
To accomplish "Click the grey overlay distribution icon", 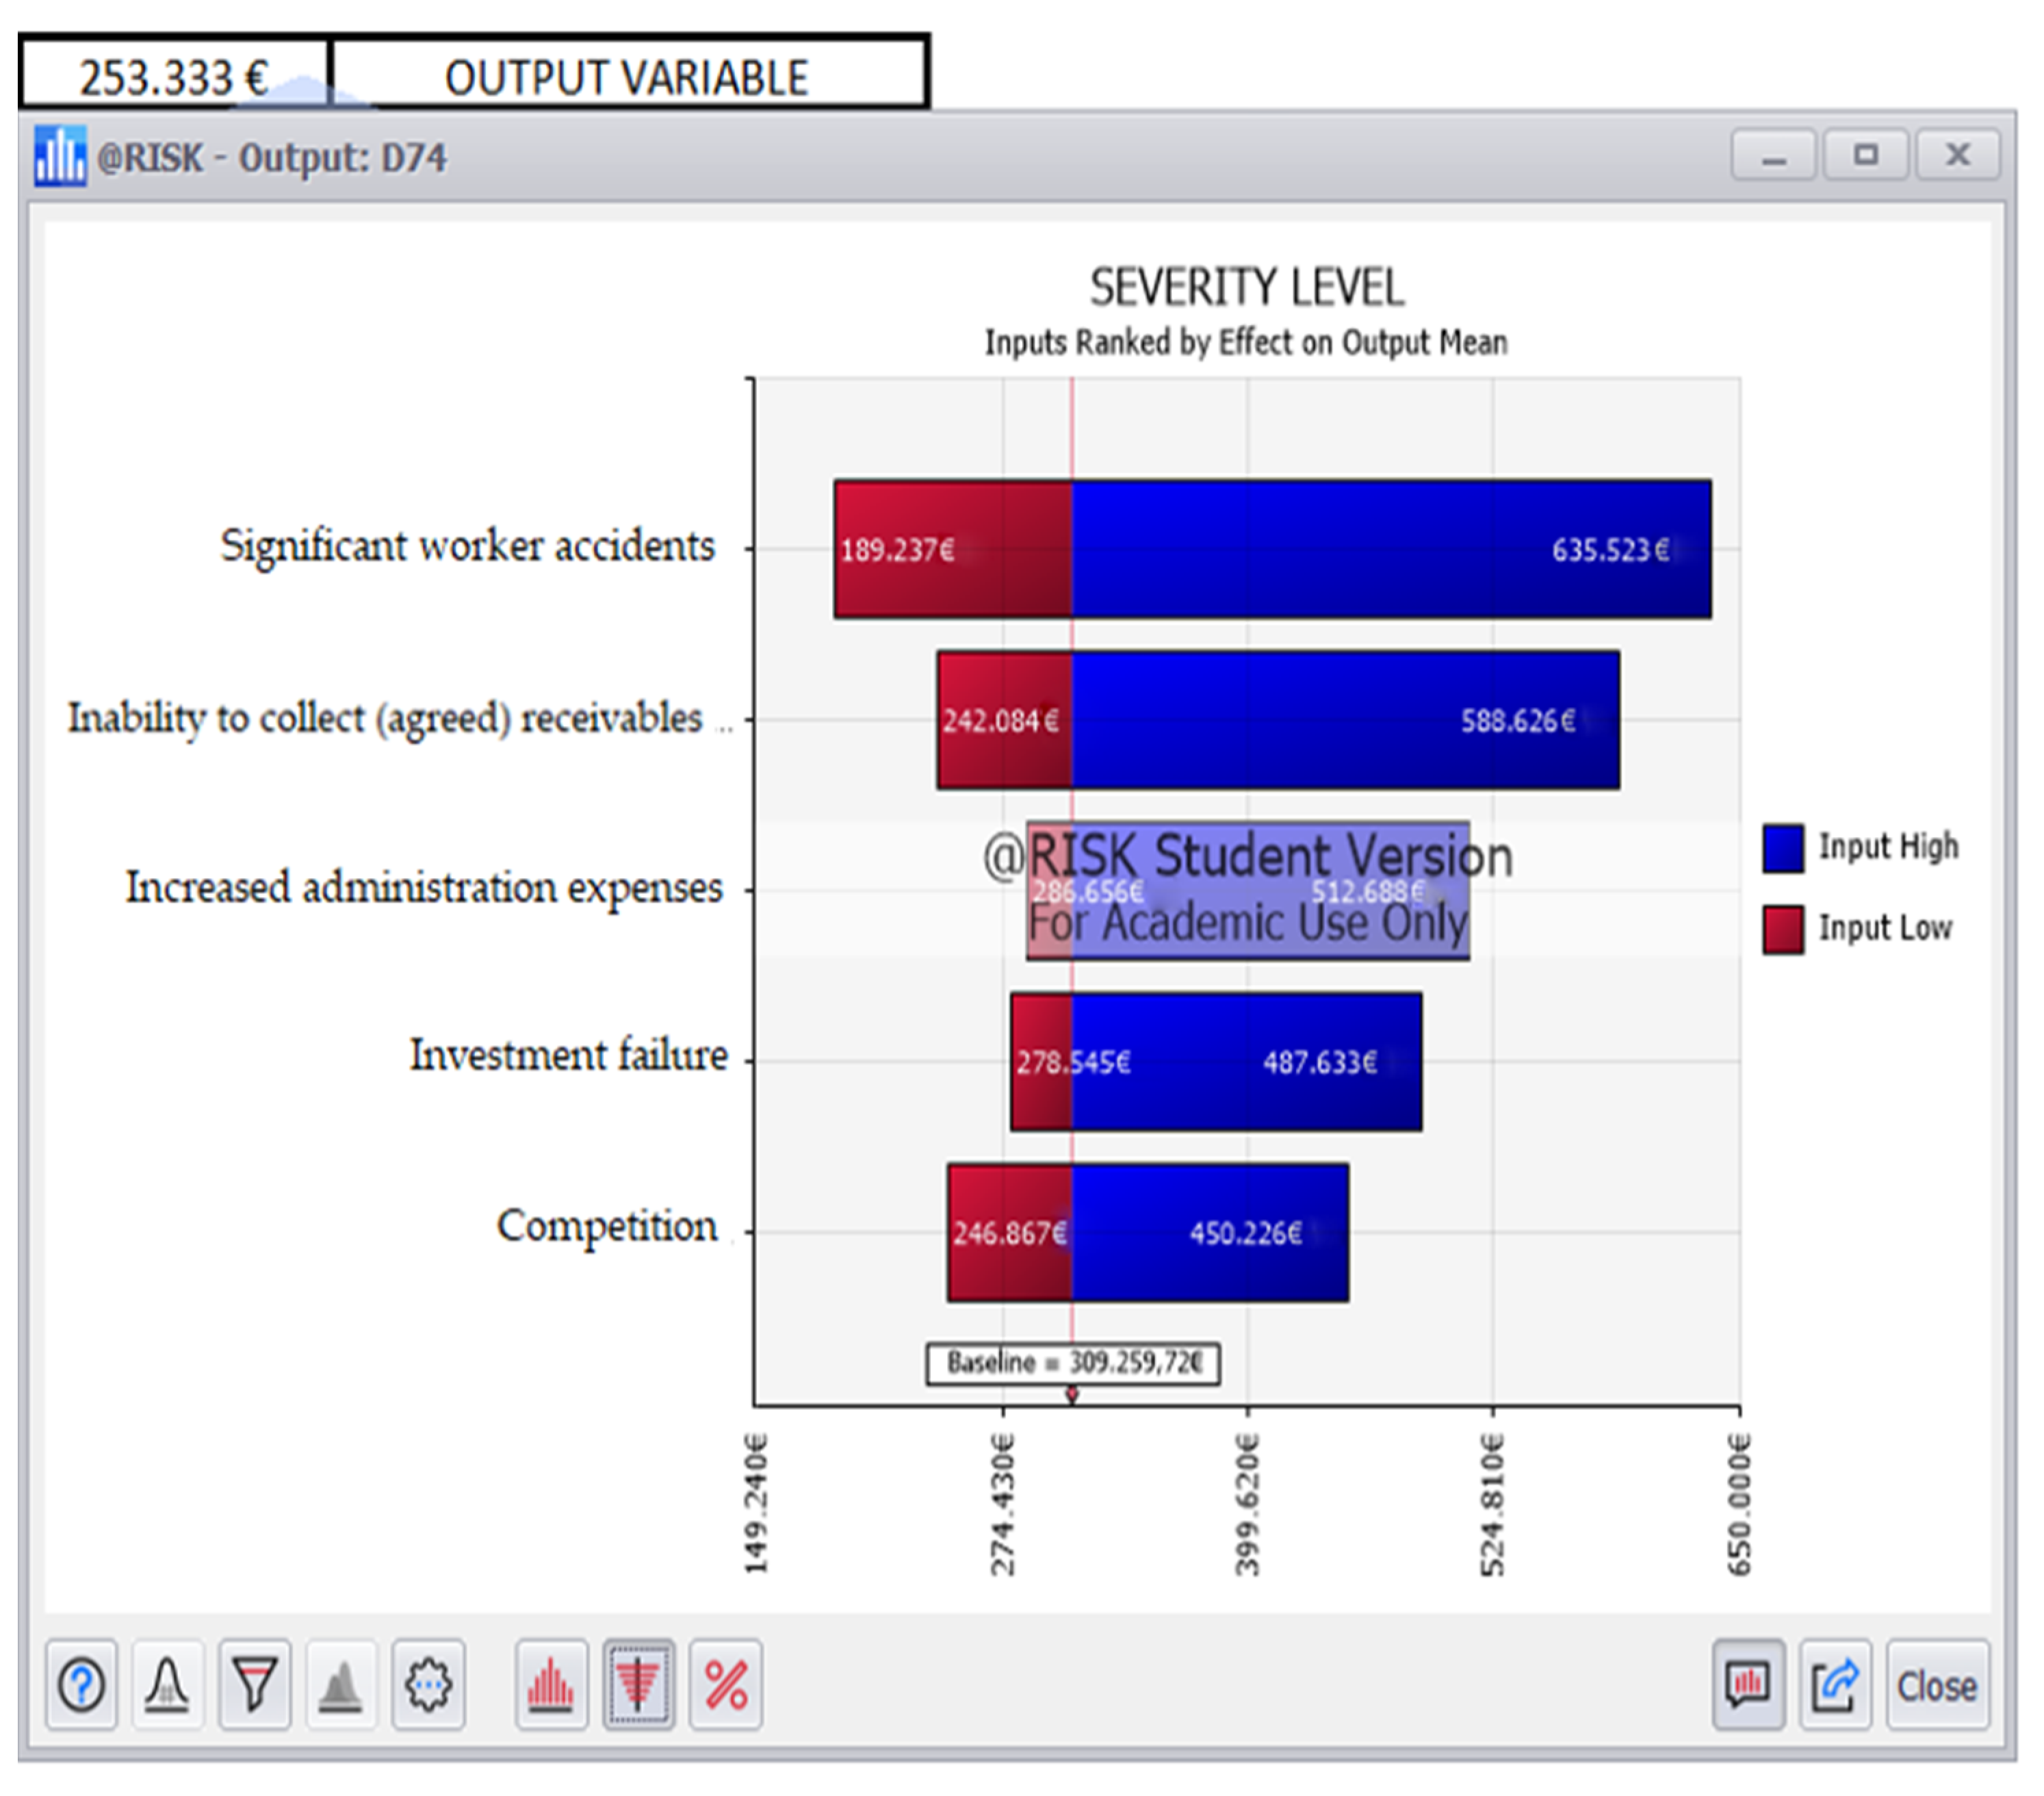I will 341,1685.
